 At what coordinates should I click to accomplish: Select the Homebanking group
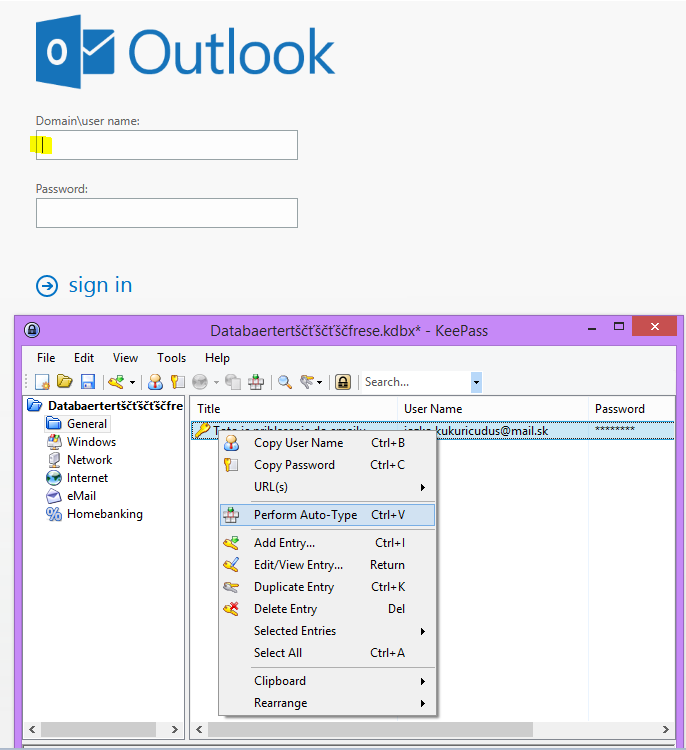pyautogui.click(x=105, y=514)
